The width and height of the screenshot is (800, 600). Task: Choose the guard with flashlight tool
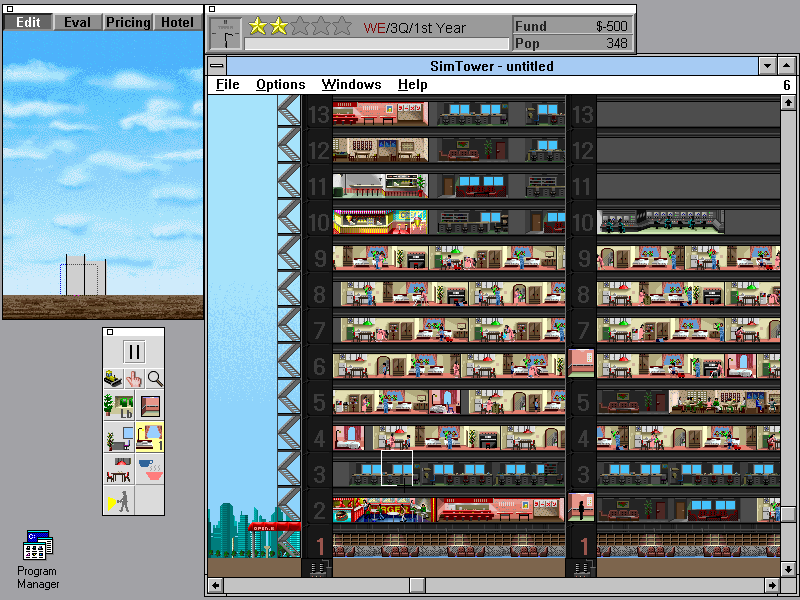(x=118, y=500)
